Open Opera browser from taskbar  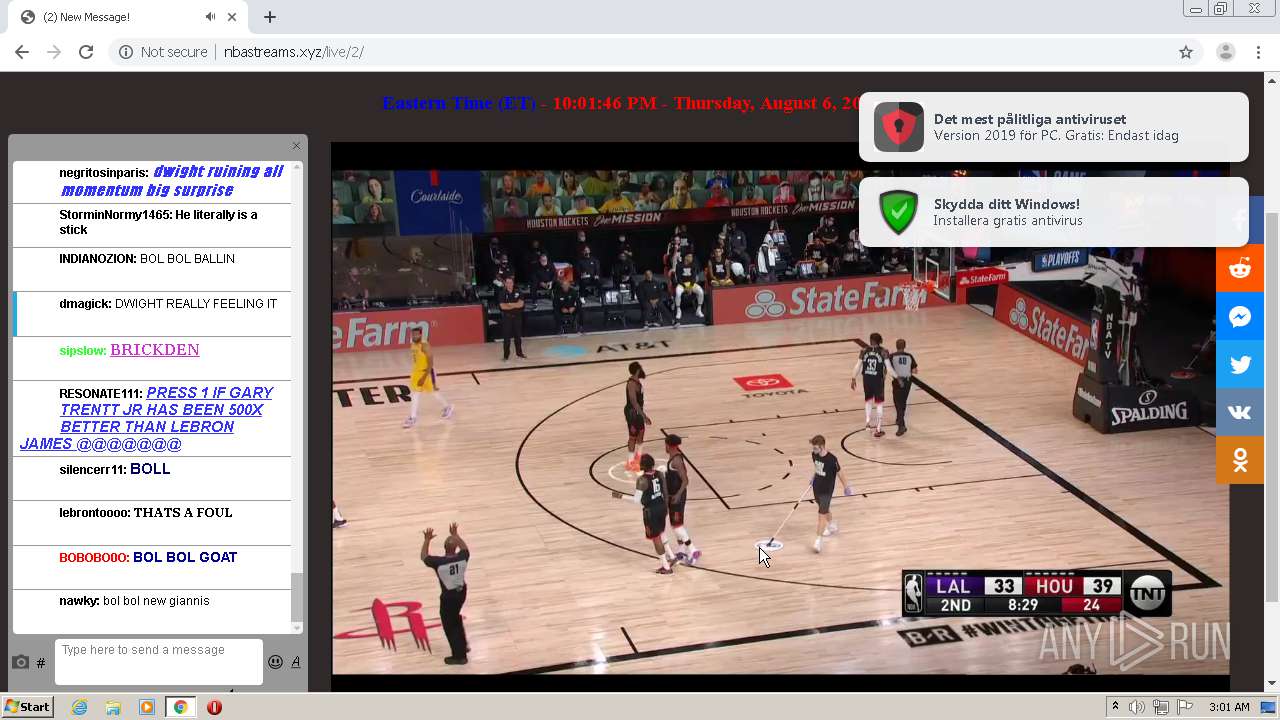click(214, 707)
